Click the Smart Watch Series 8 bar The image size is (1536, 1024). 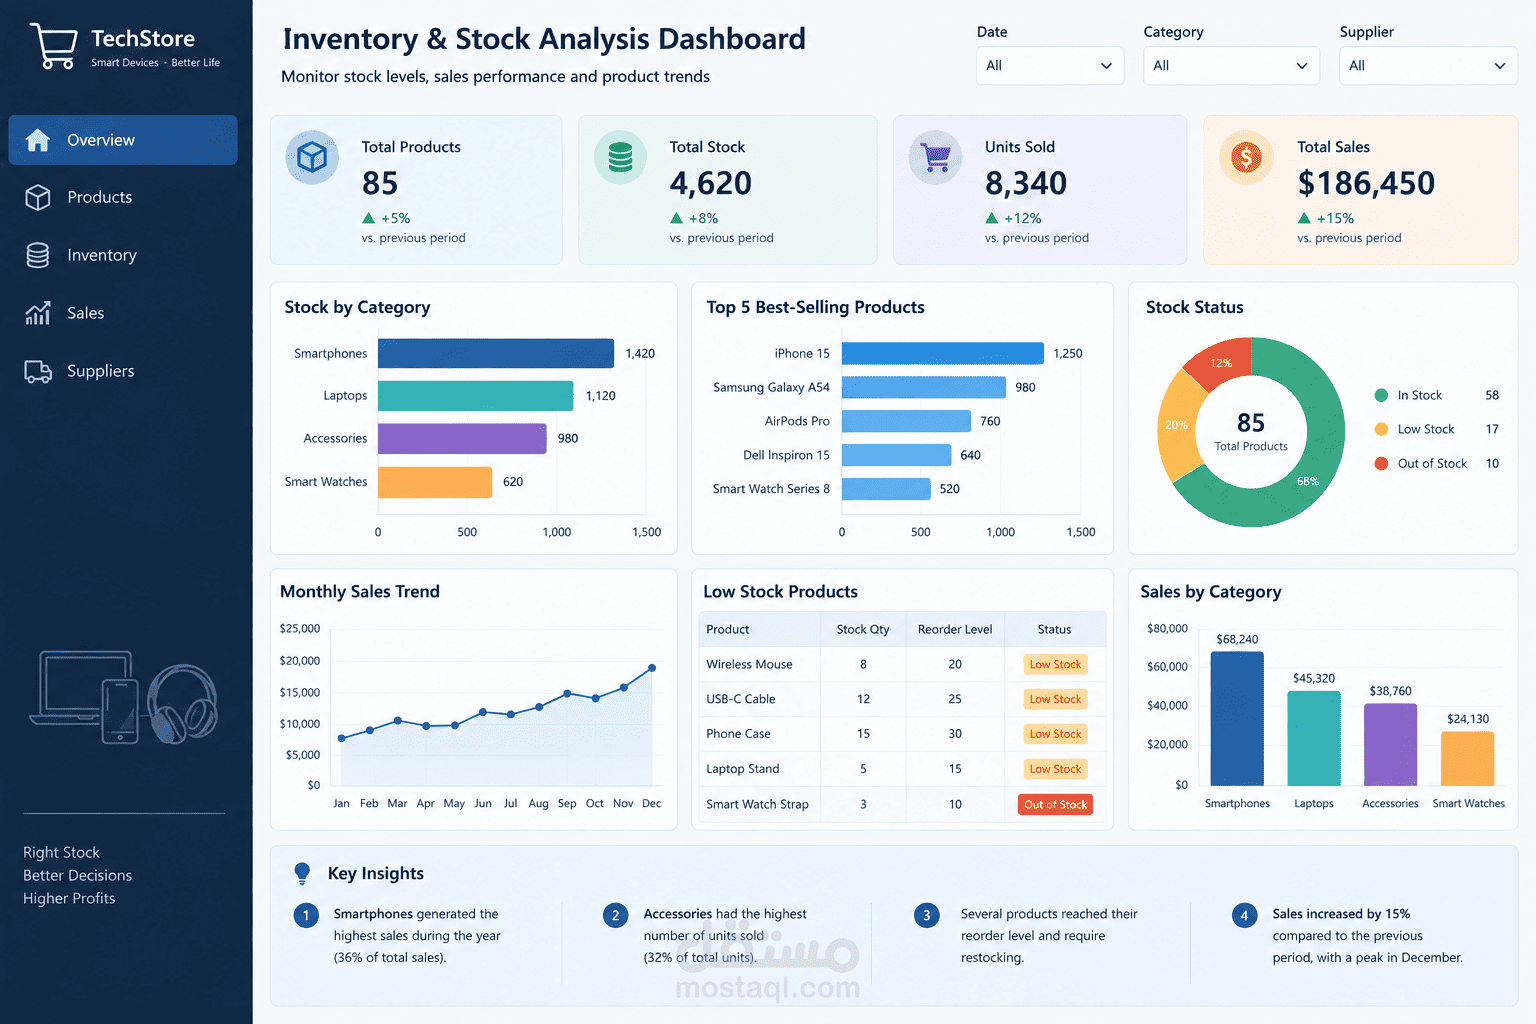point(886,489)
